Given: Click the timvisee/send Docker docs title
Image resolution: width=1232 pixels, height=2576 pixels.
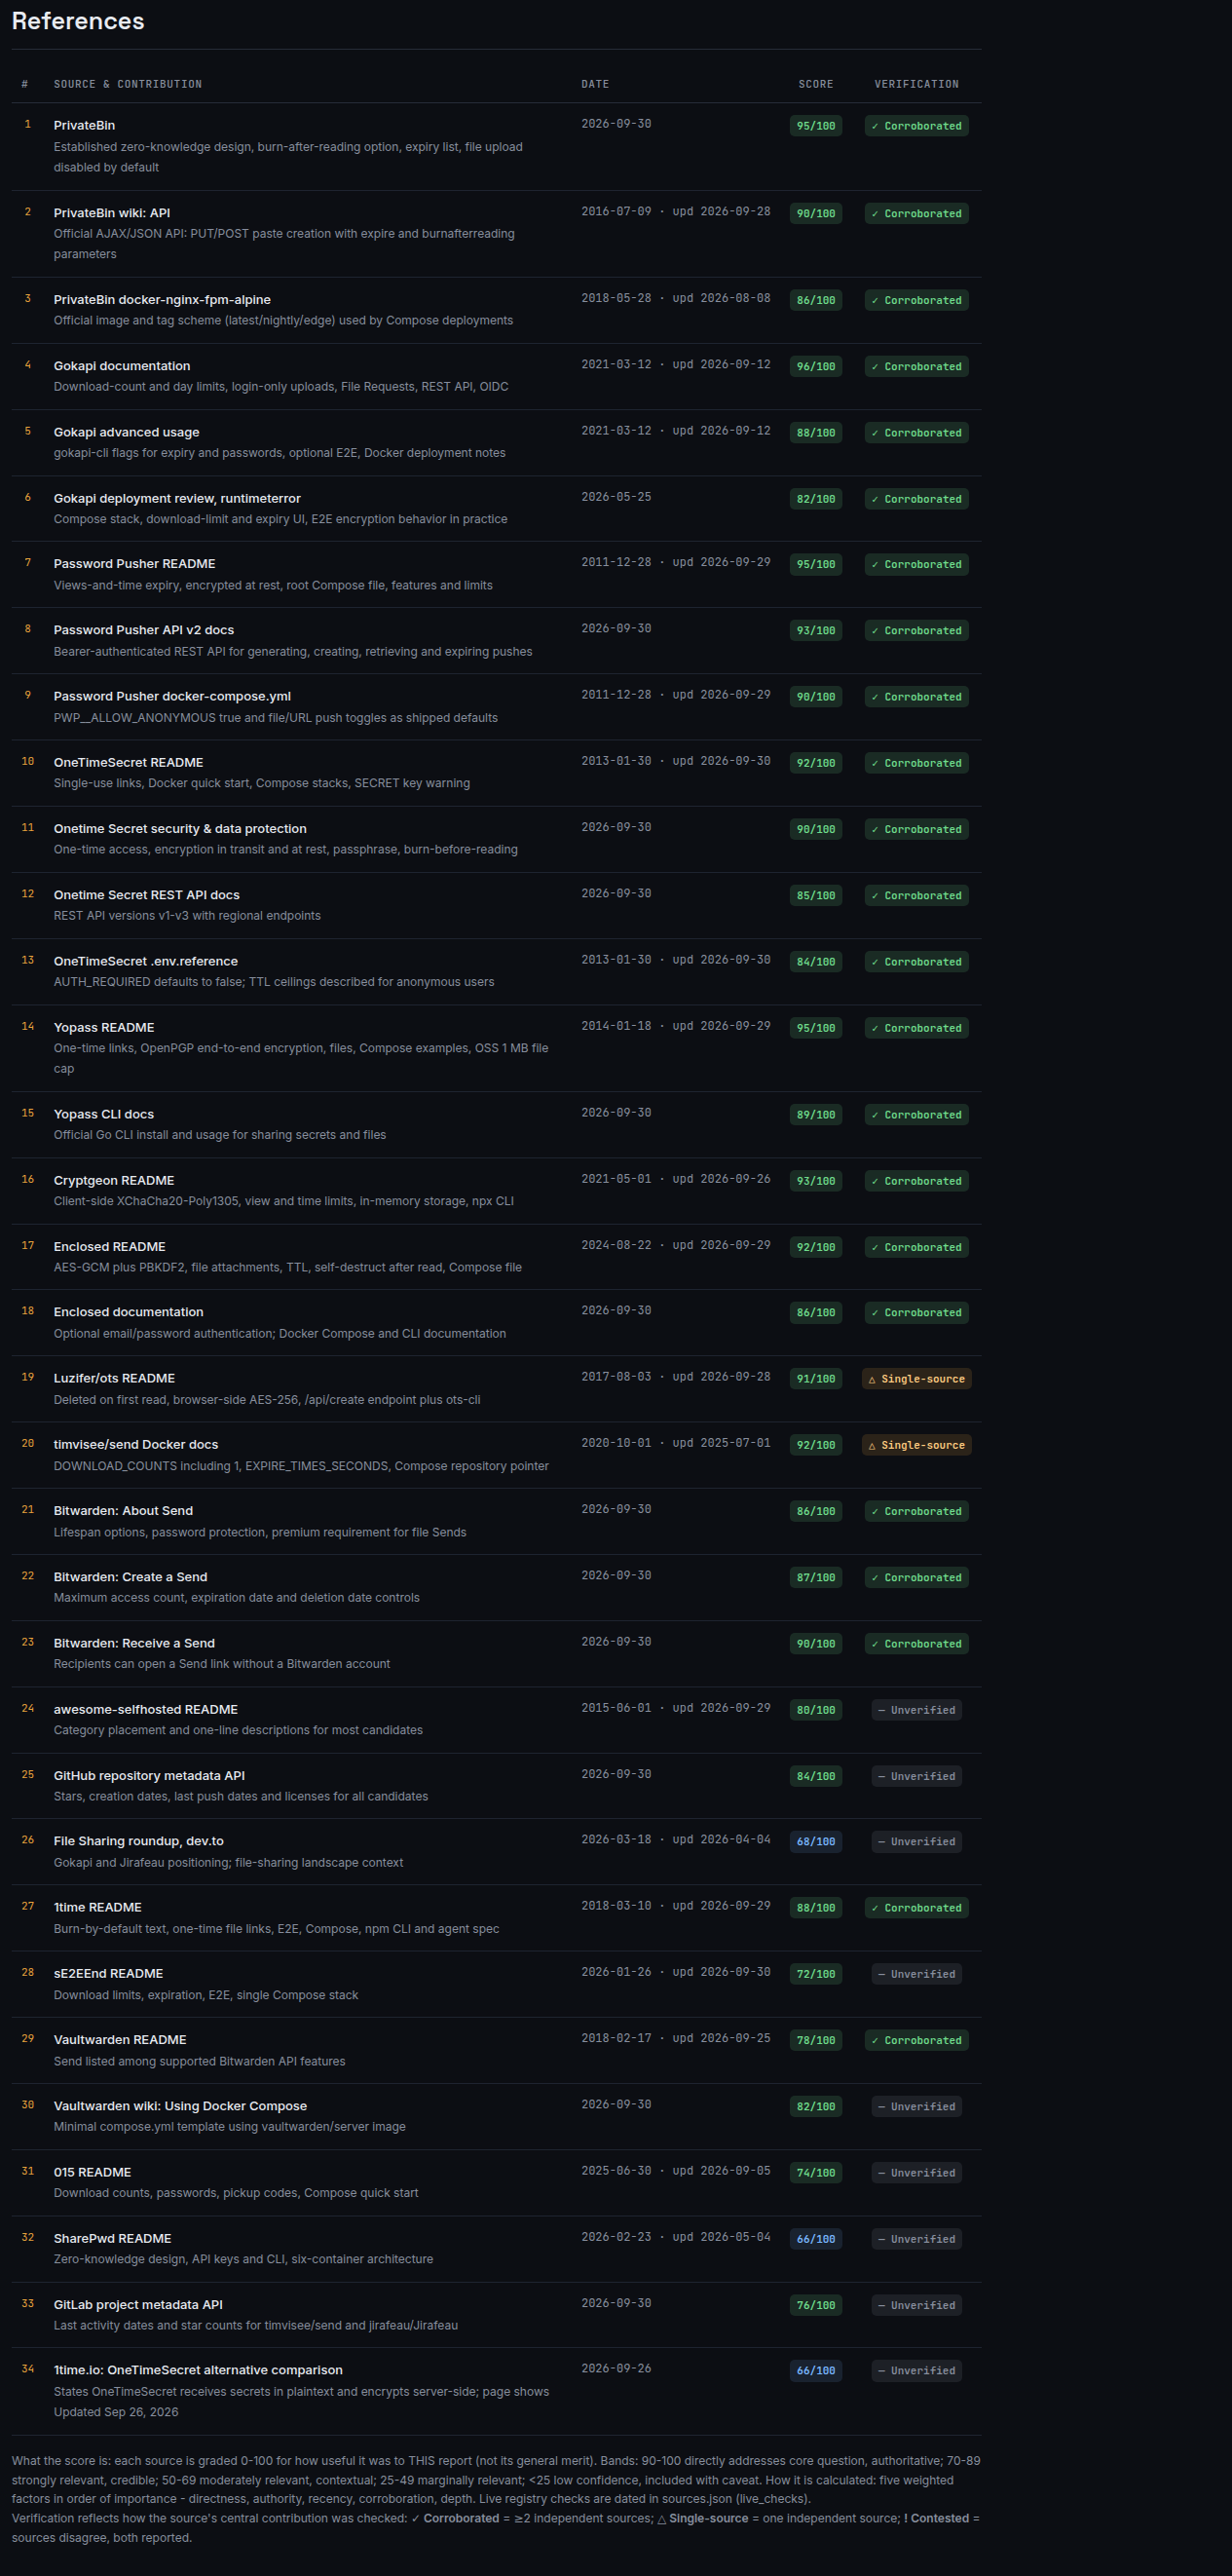Looking at the screenshot, I should click(x=136, y=1444).
